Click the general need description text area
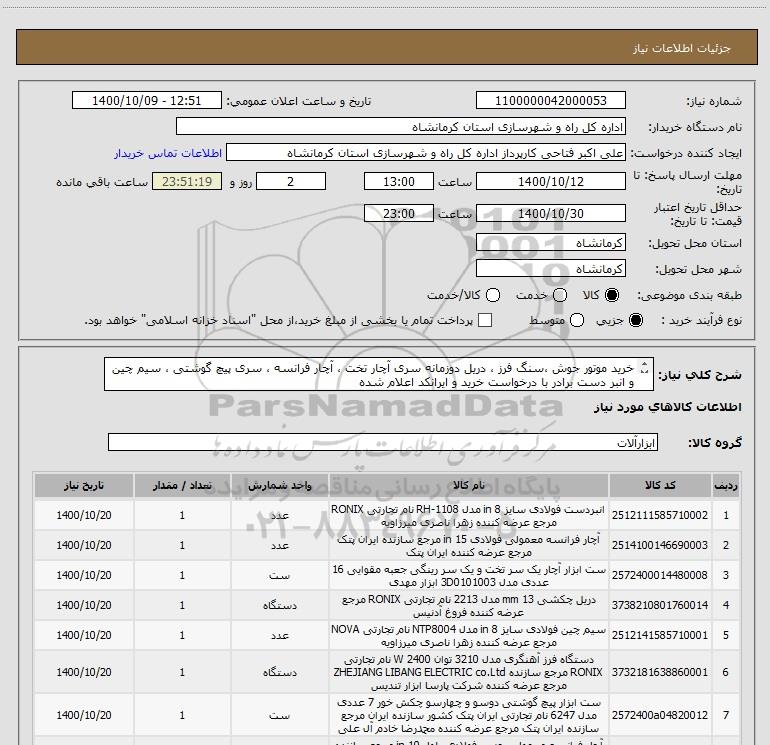Image resolution: width=770 pixels, height=745 pixels. pos(379,375)
